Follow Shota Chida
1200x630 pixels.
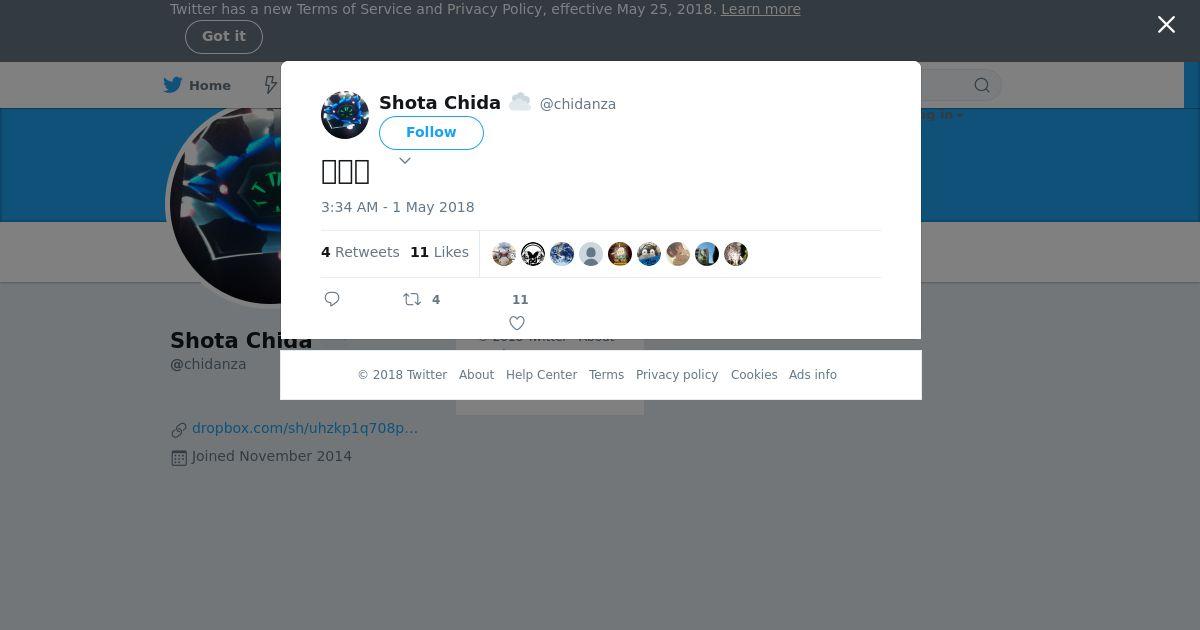click(431, 133)
